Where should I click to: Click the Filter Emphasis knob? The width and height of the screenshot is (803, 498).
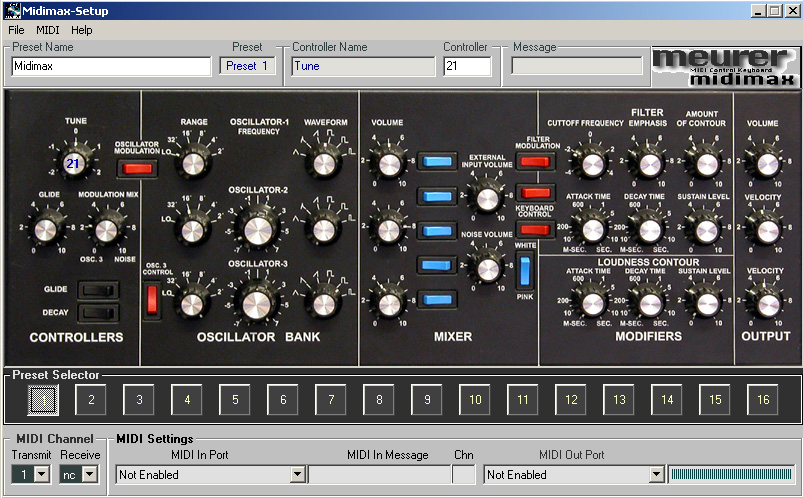point(649,165)
